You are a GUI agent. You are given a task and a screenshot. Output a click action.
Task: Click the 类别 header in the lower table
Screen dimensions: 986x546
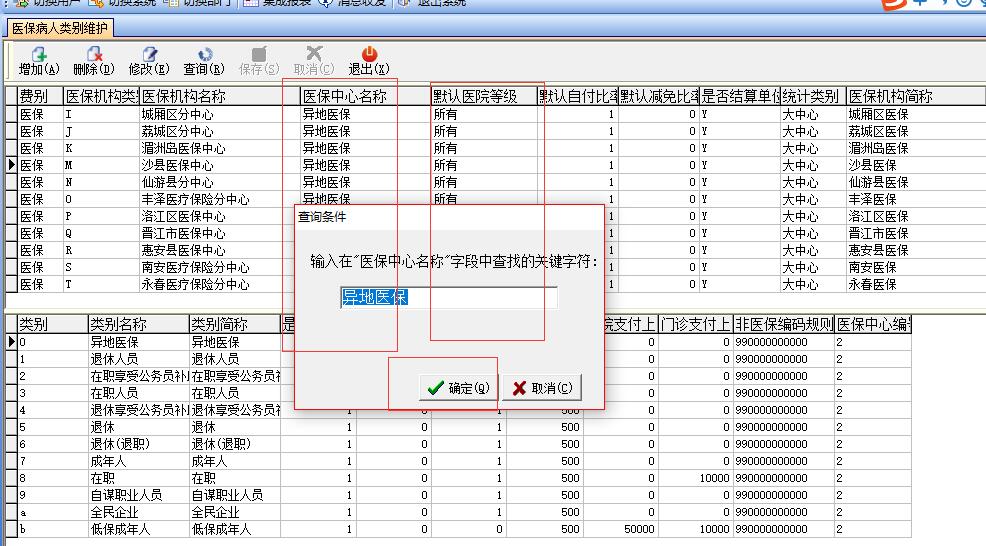coord(52,325)
